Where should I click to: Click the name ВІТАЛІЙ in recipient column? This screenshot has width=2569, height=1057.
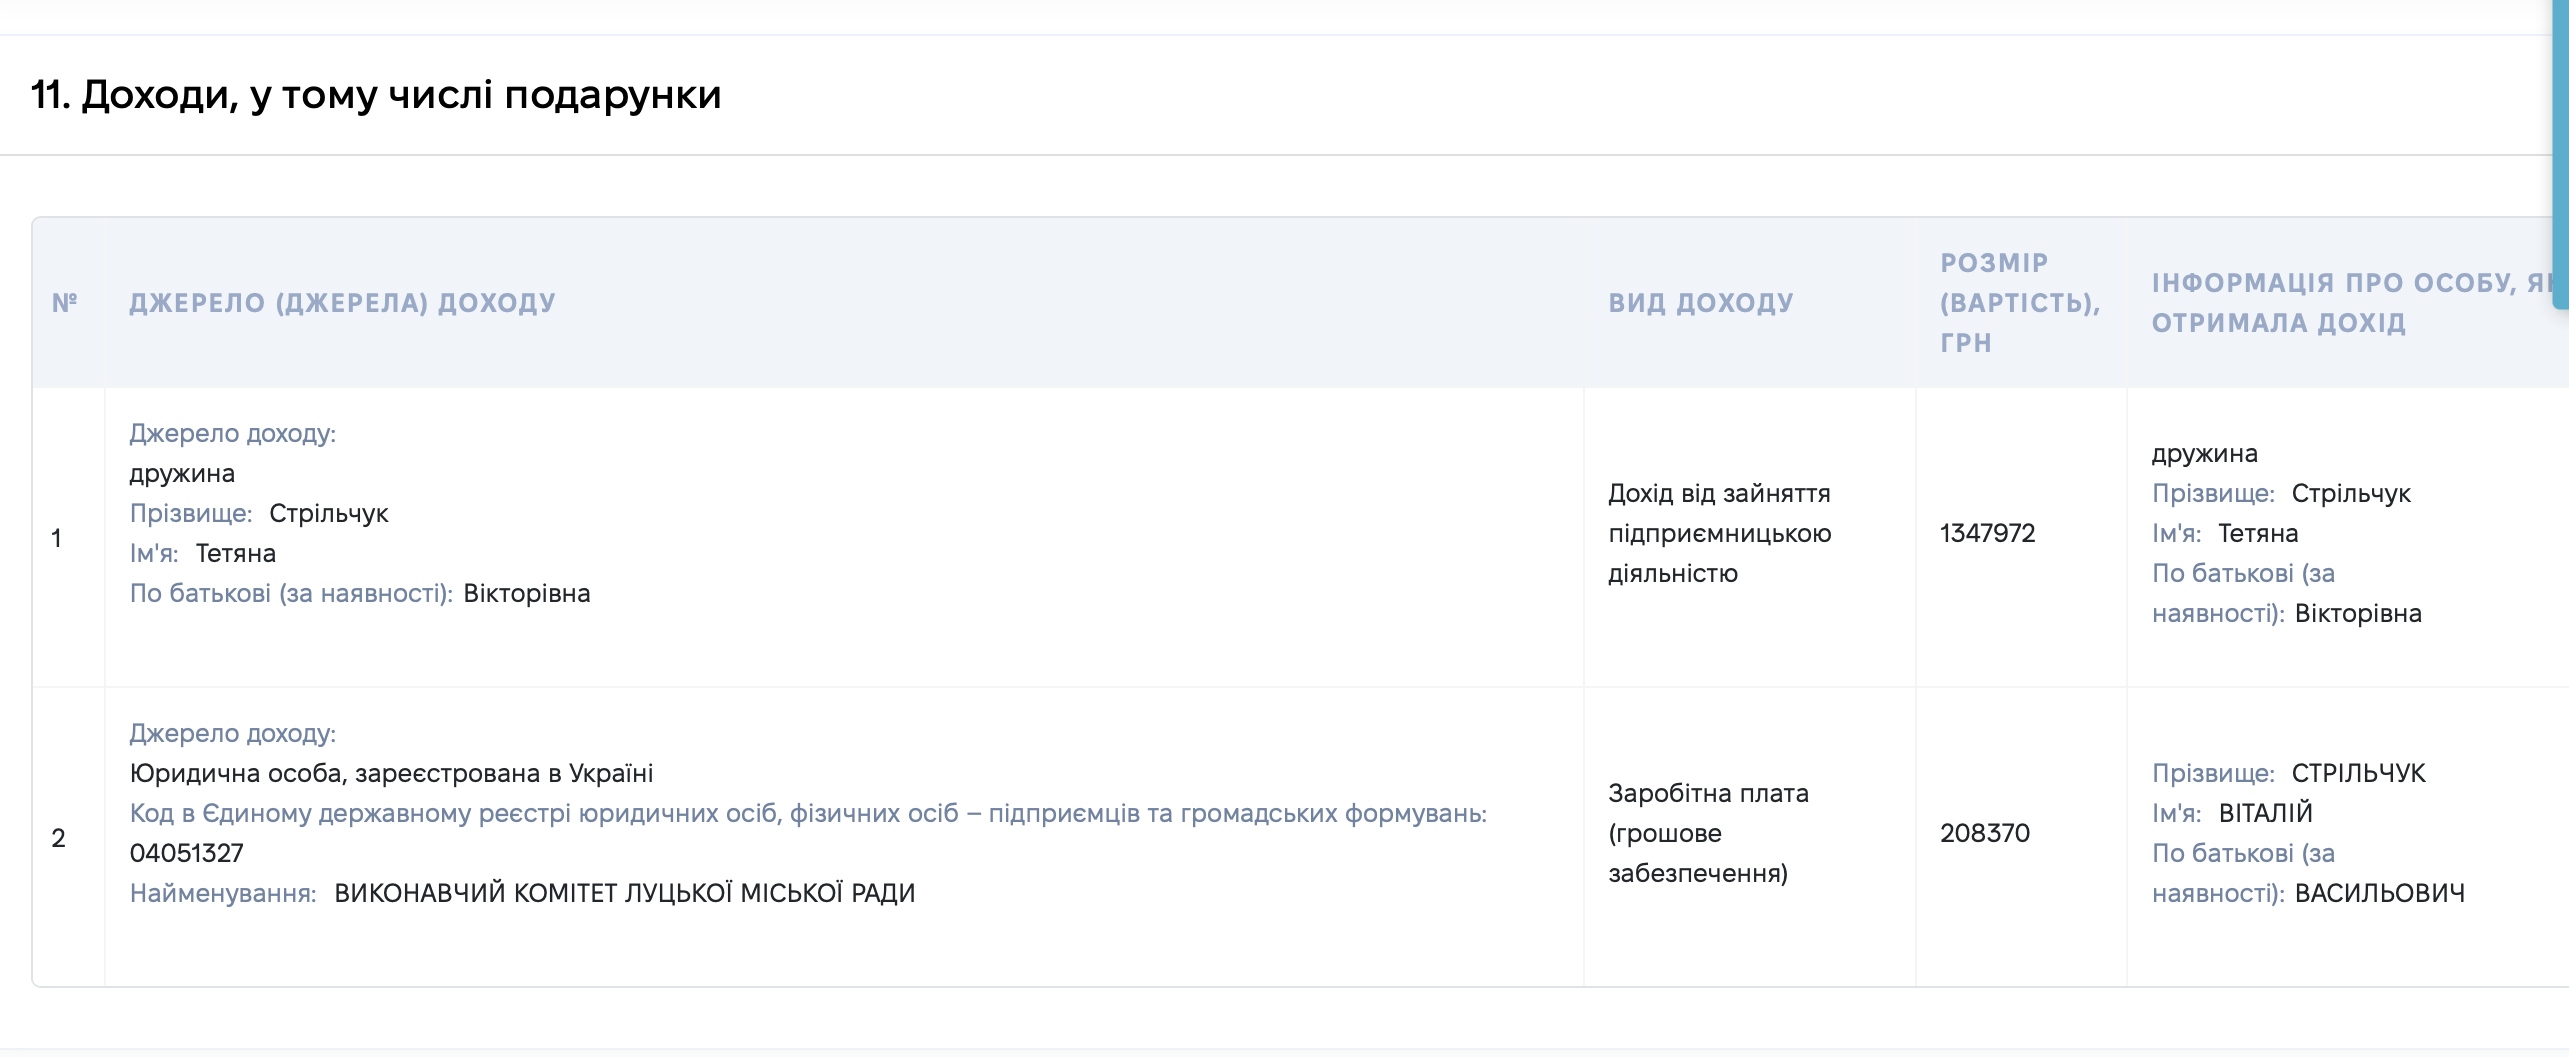pos(2266,813)
